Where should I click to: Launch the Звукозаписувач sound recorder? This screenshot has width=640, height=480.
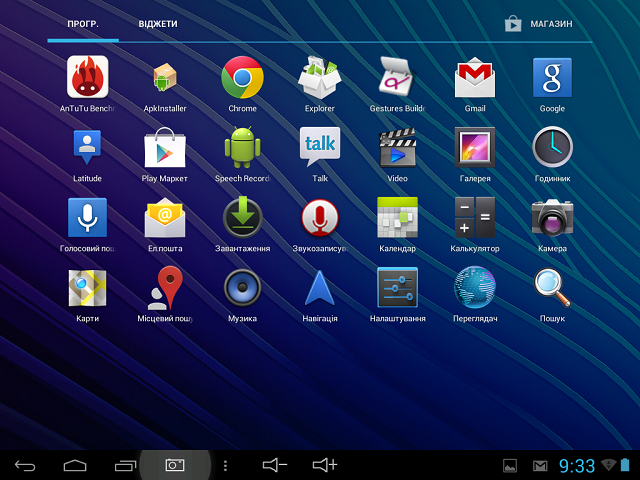pyautogui.click(x=320, y=218)
